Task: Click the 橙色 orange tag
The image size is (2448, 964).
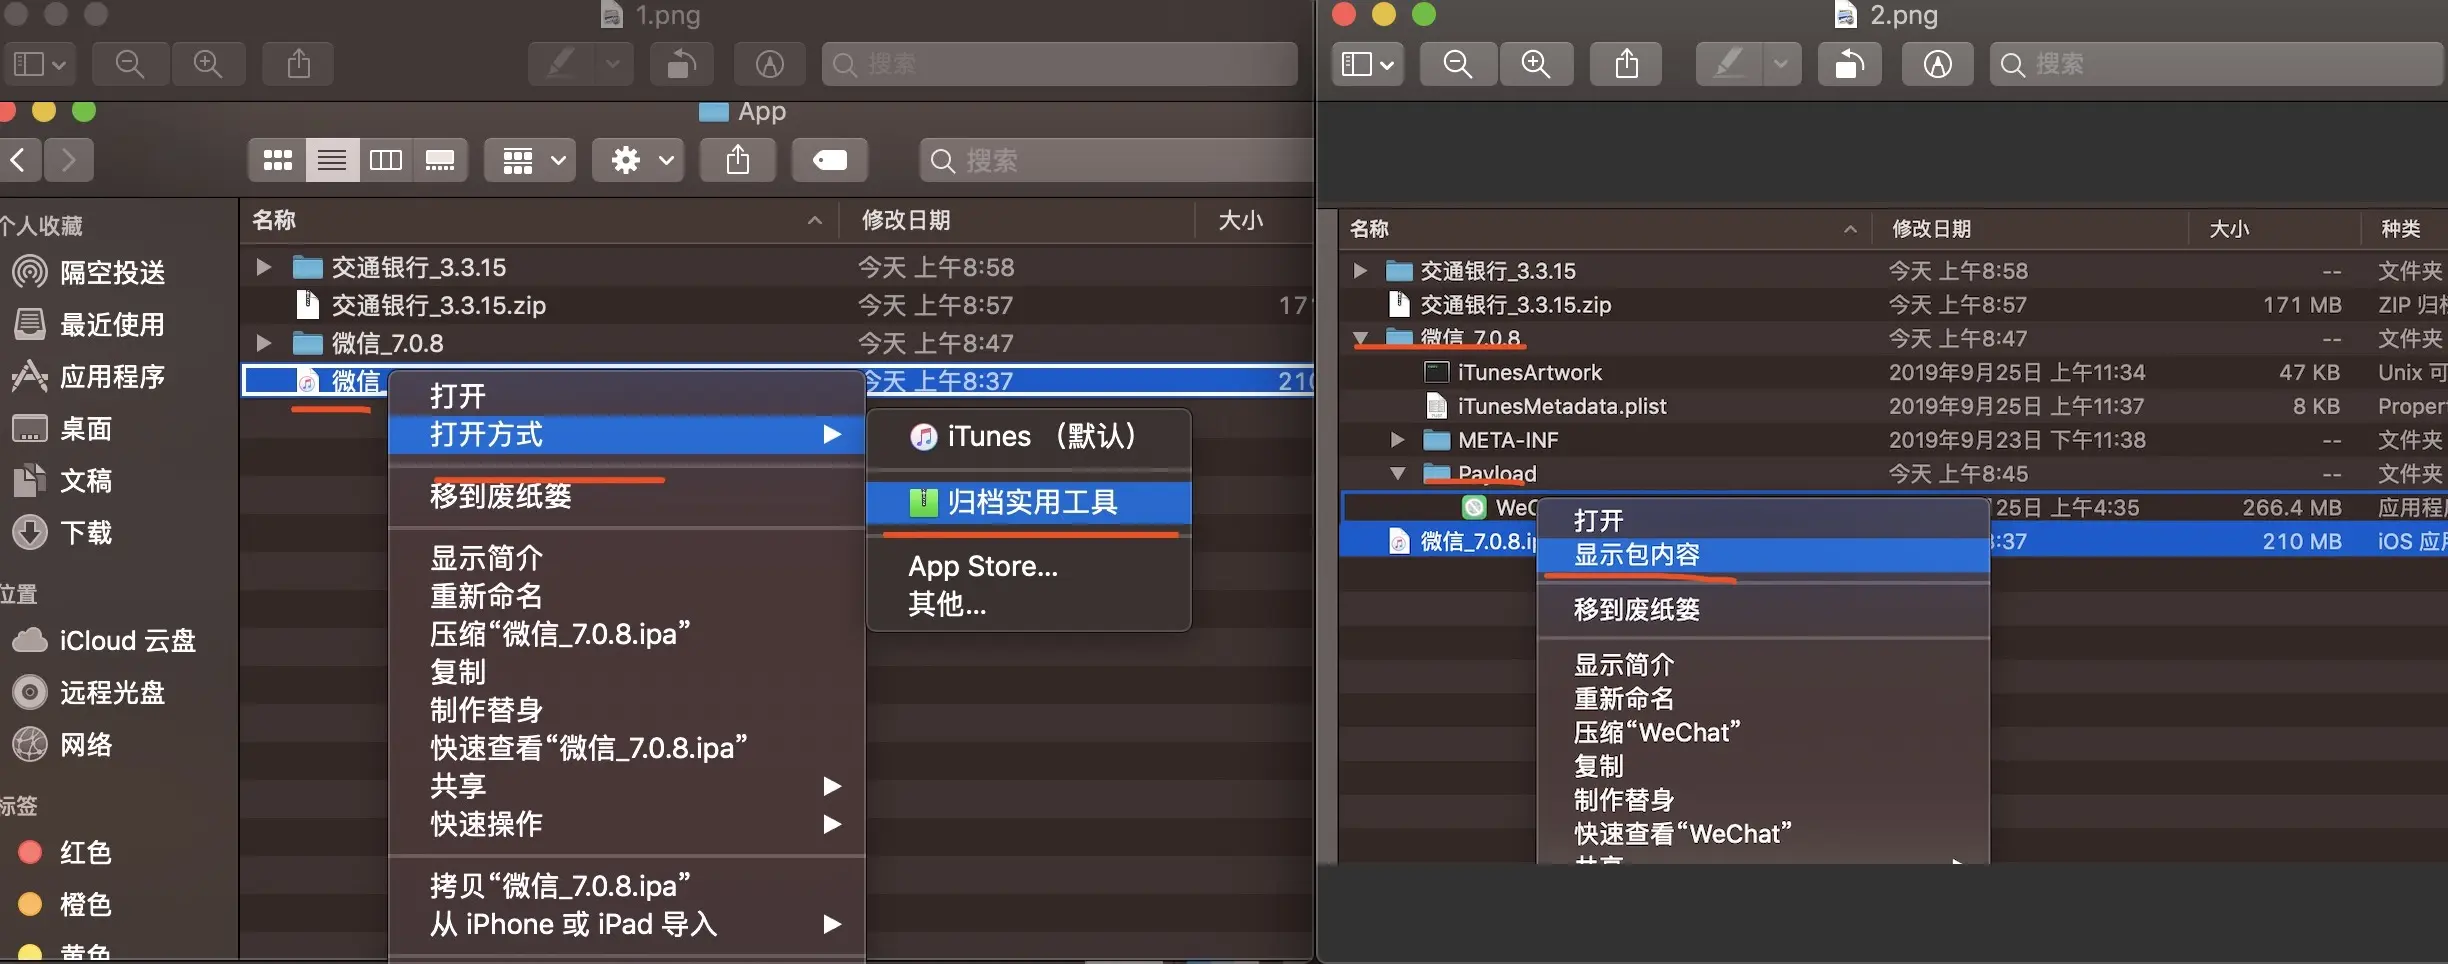Action: 64,904
